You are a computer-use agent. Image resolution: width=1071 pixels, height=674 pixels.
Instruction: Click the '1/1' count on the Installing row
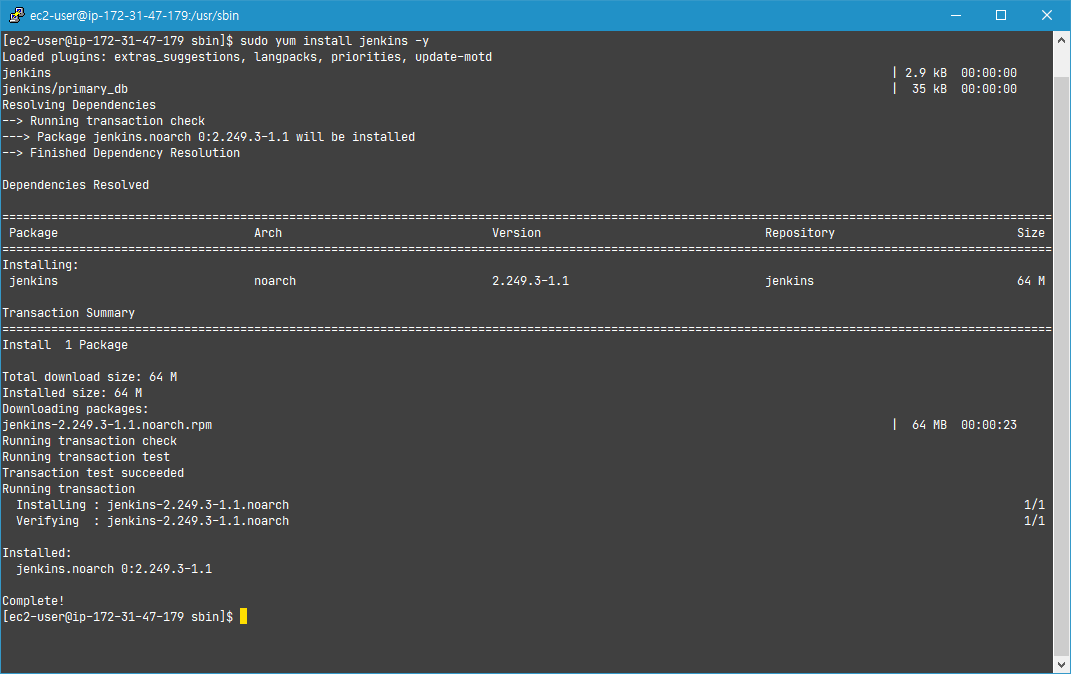click(1034, 505)
